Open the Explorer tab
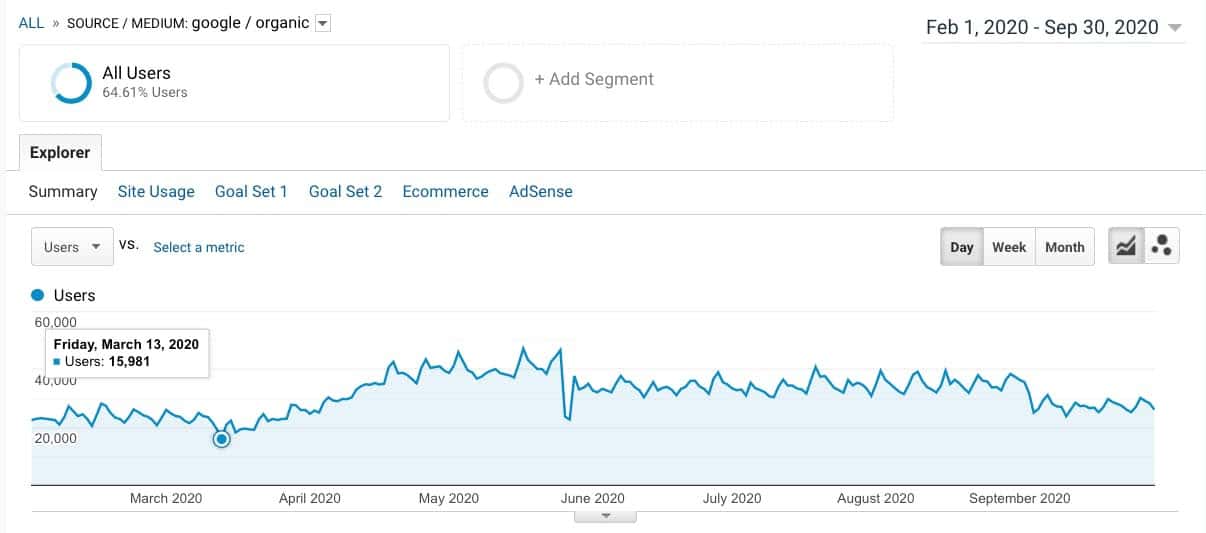Screen dimensions: 1206x533 tap(60, 153)
